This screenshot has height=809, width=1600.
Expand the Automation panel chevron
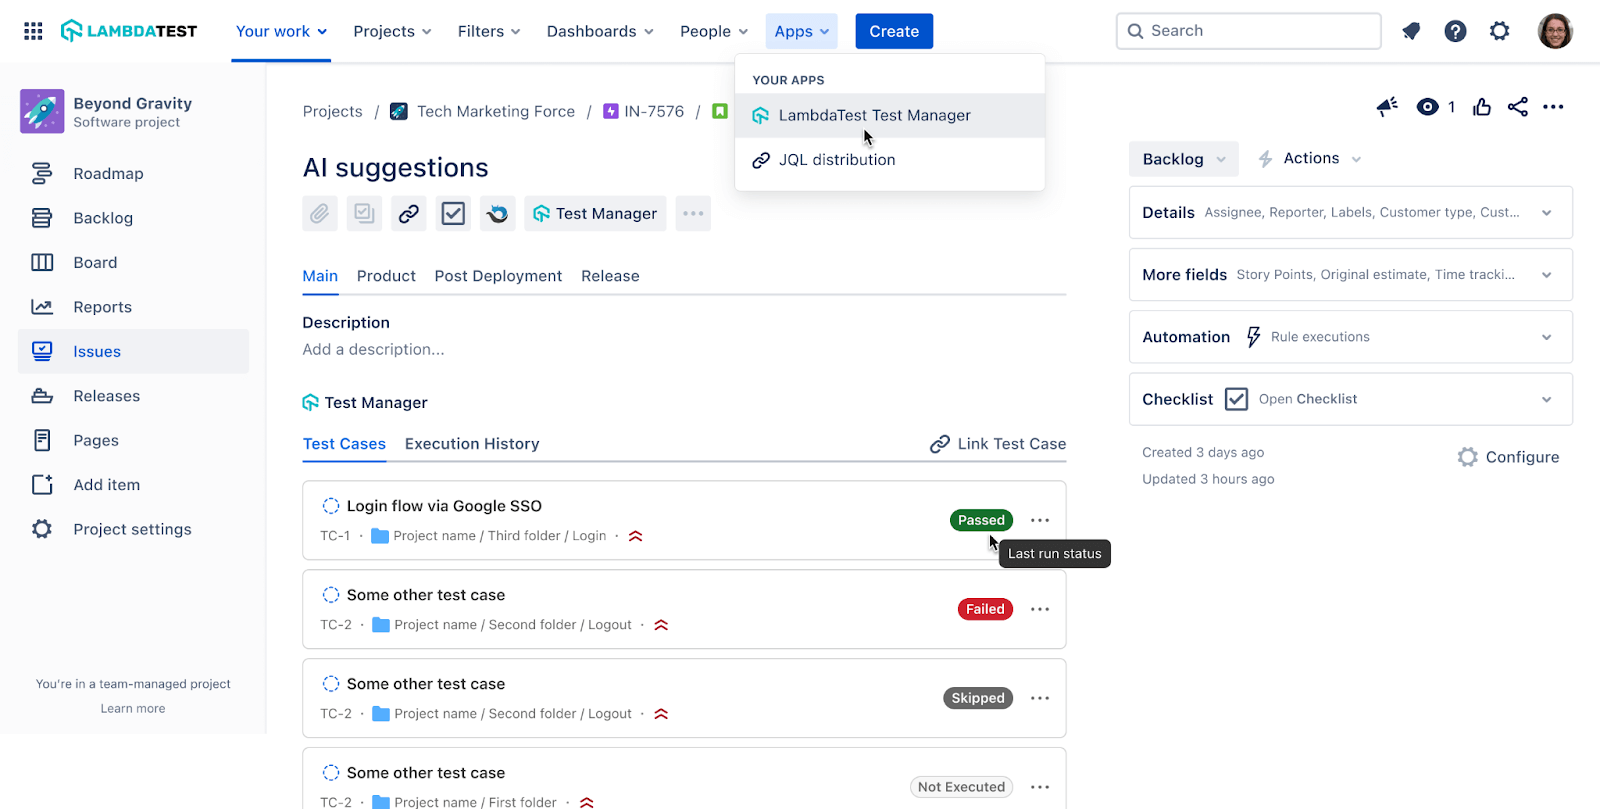(x=1547, y=337)
